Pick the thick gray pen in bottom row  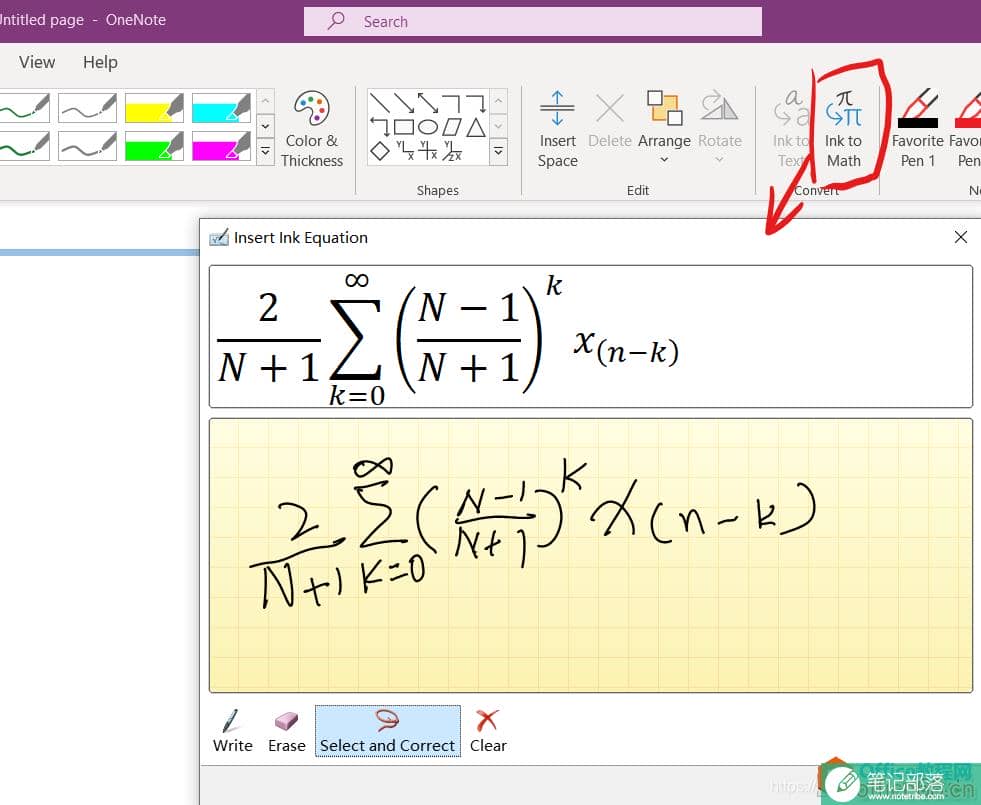[x=87, y=145]
